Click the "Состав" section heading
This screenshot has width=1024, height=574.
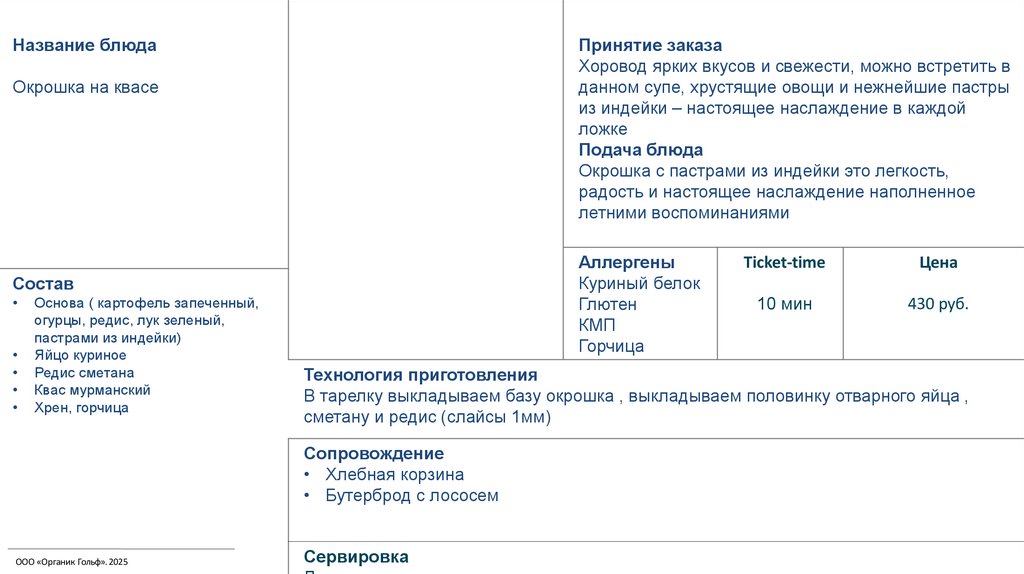[43, 284]
